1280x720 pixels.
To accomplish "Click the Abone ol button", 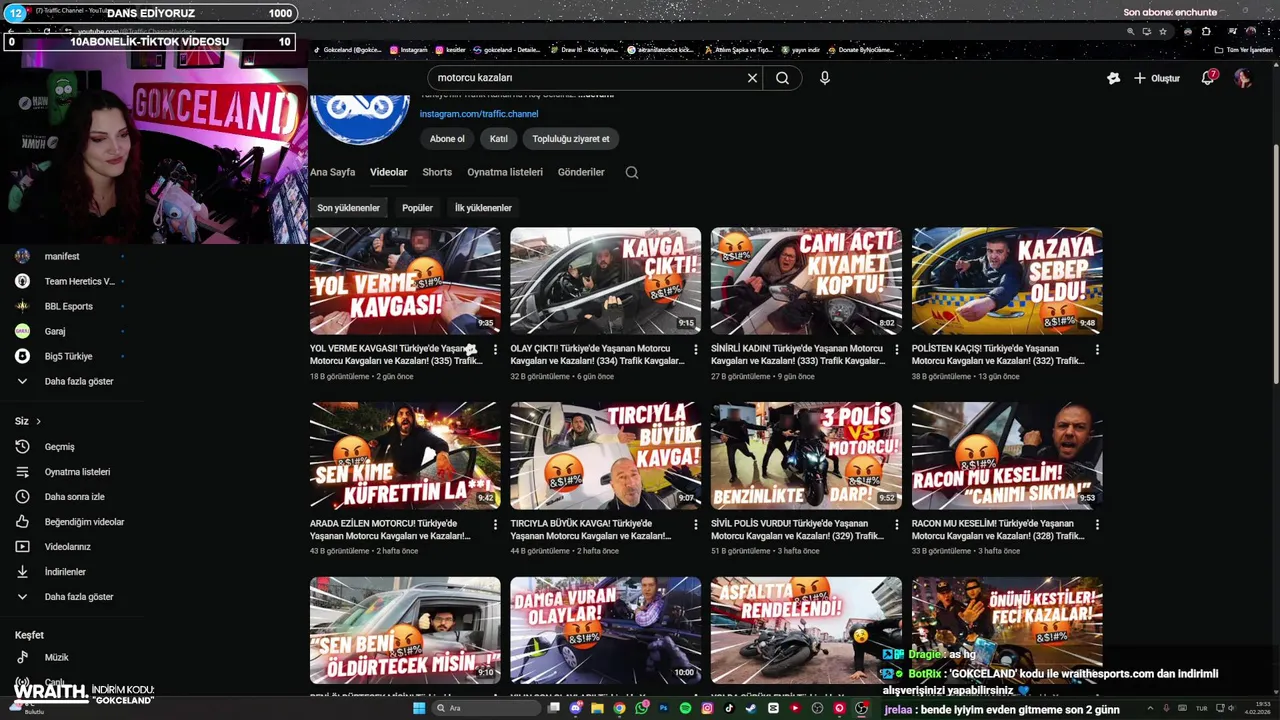I will point(447,139).
